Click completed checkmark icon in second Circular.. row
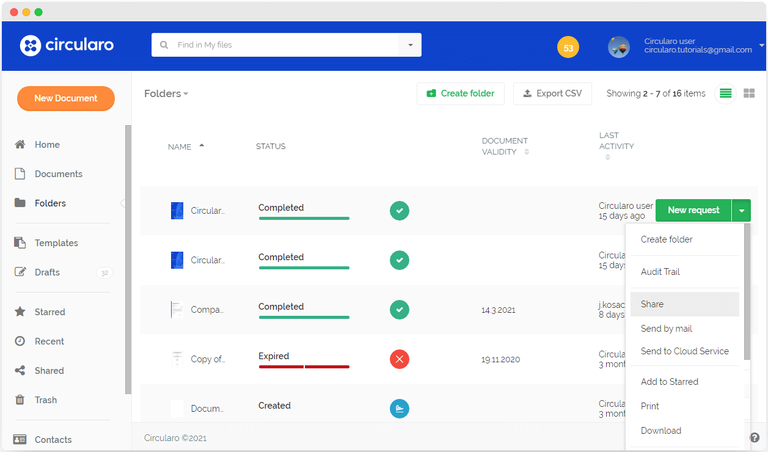This screenshot has width=768, height=452. pos(399,260)
